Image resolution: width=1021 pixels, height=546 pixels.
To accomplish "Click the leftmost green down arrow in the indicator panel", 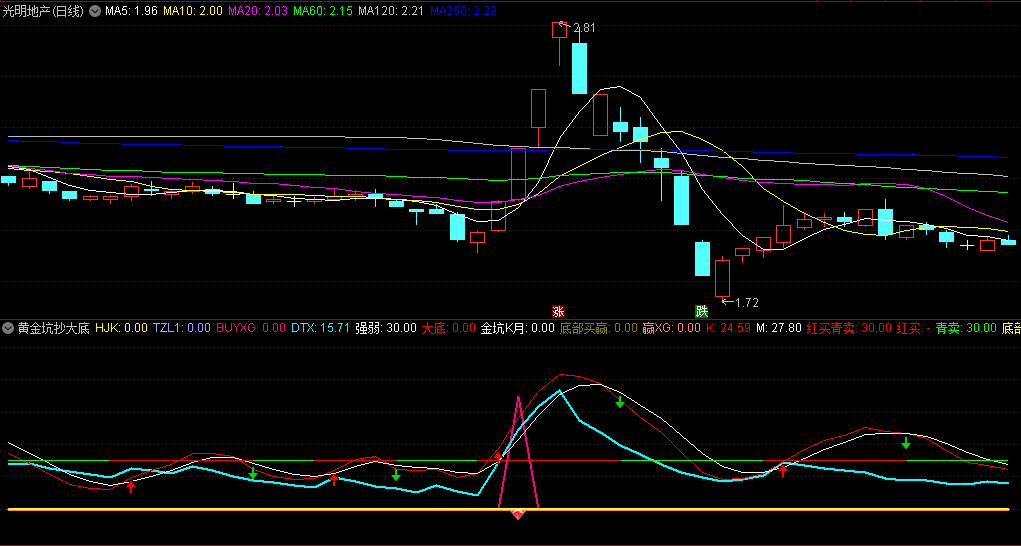I will point(253,474).
